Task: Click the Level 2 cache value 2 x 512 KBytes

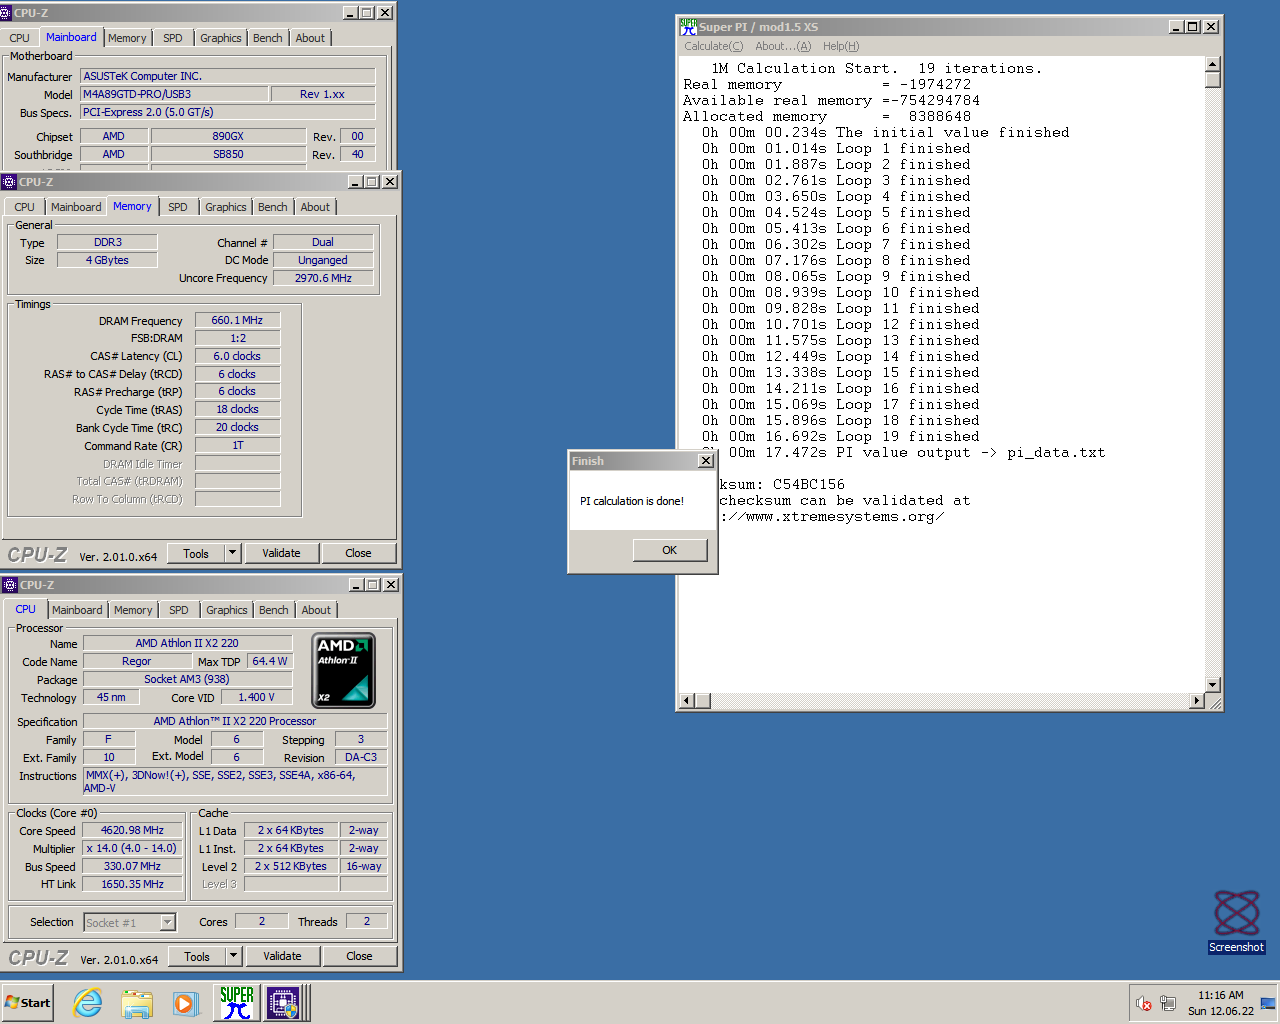Action: pos(290,866)
